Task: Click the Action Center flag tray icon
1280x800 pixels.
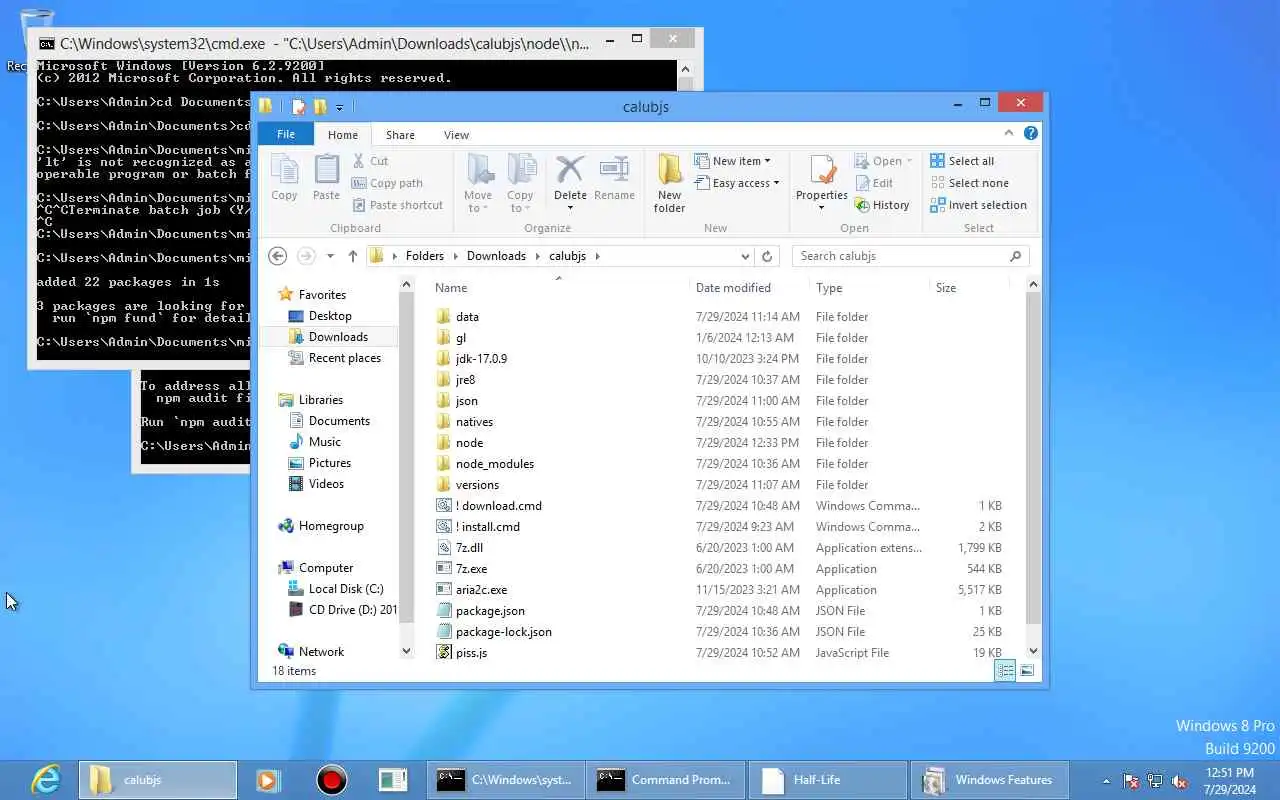Action: tap(1131, 781)
